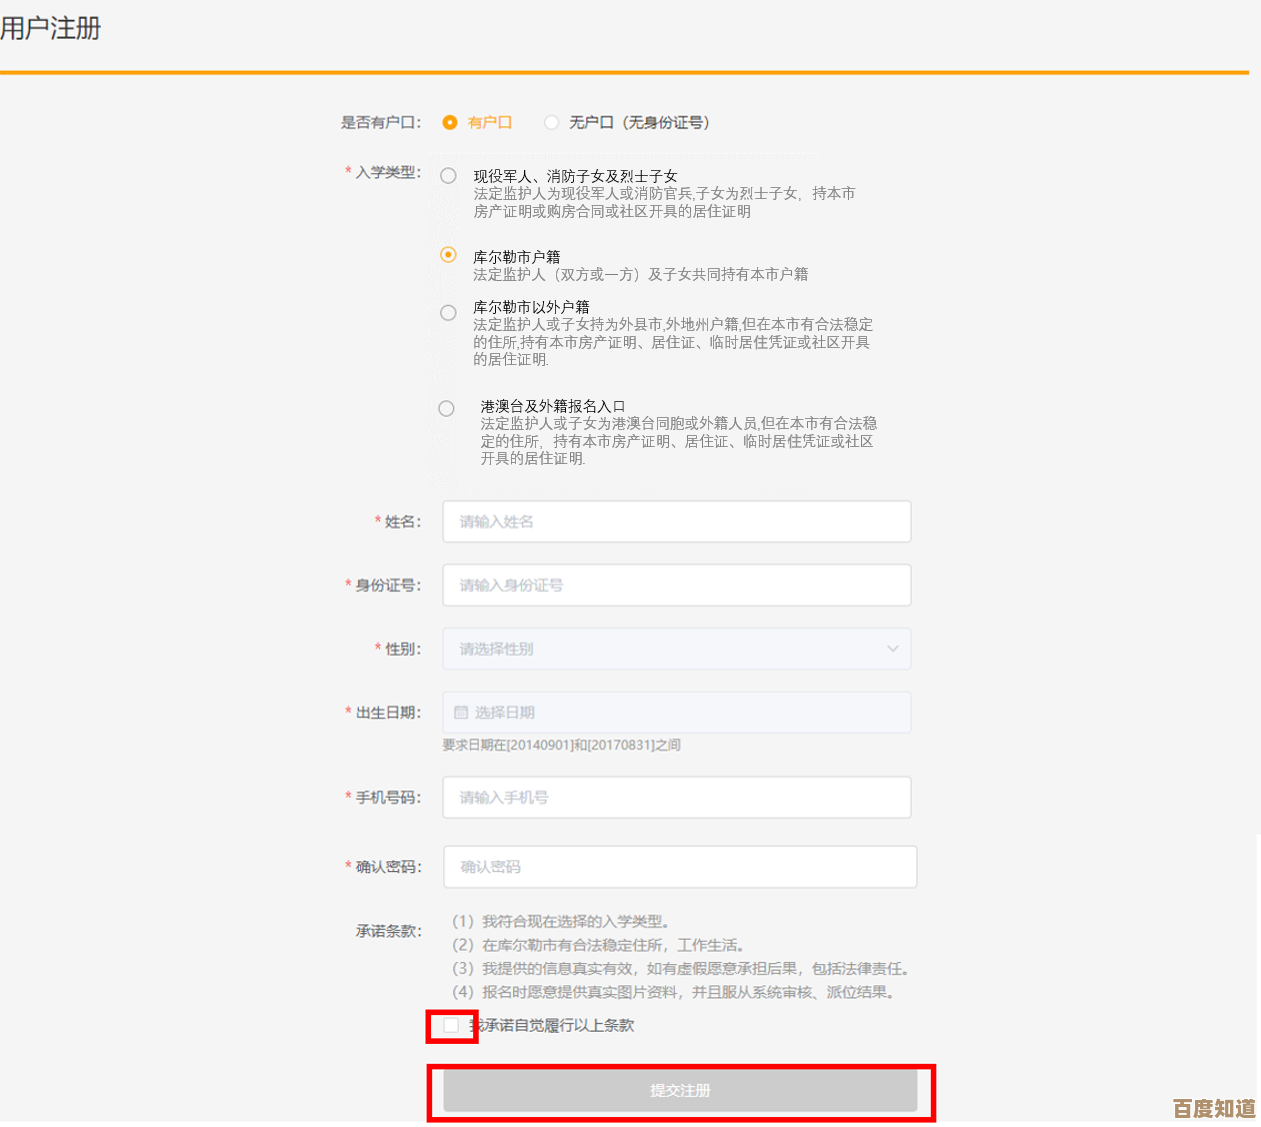
Task: Tick the commitment agreement checkbox
Action: coord(451,1026)
